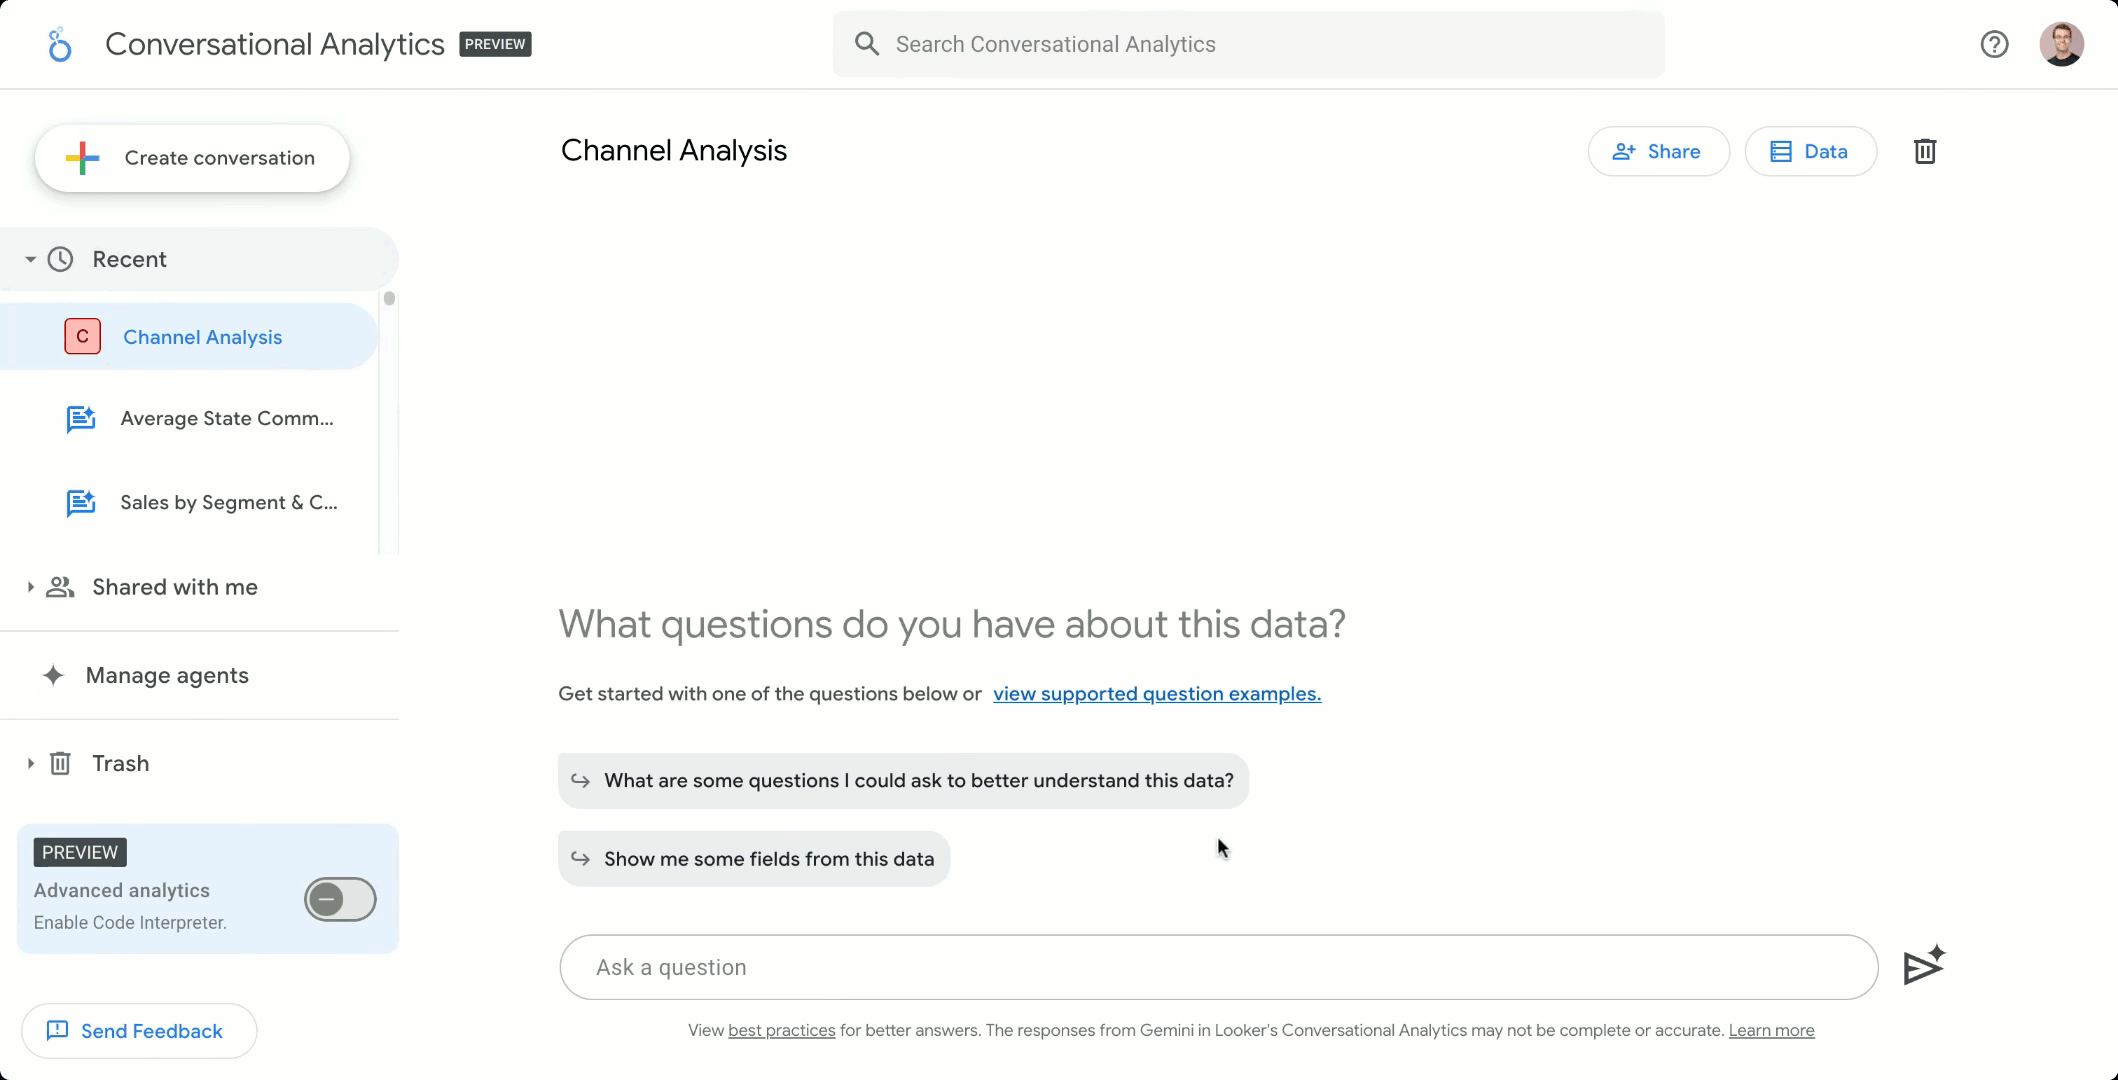Click the search magnifier icon
The image size is (2118, 1080).
pyautogui.click(x=866, y=43)
